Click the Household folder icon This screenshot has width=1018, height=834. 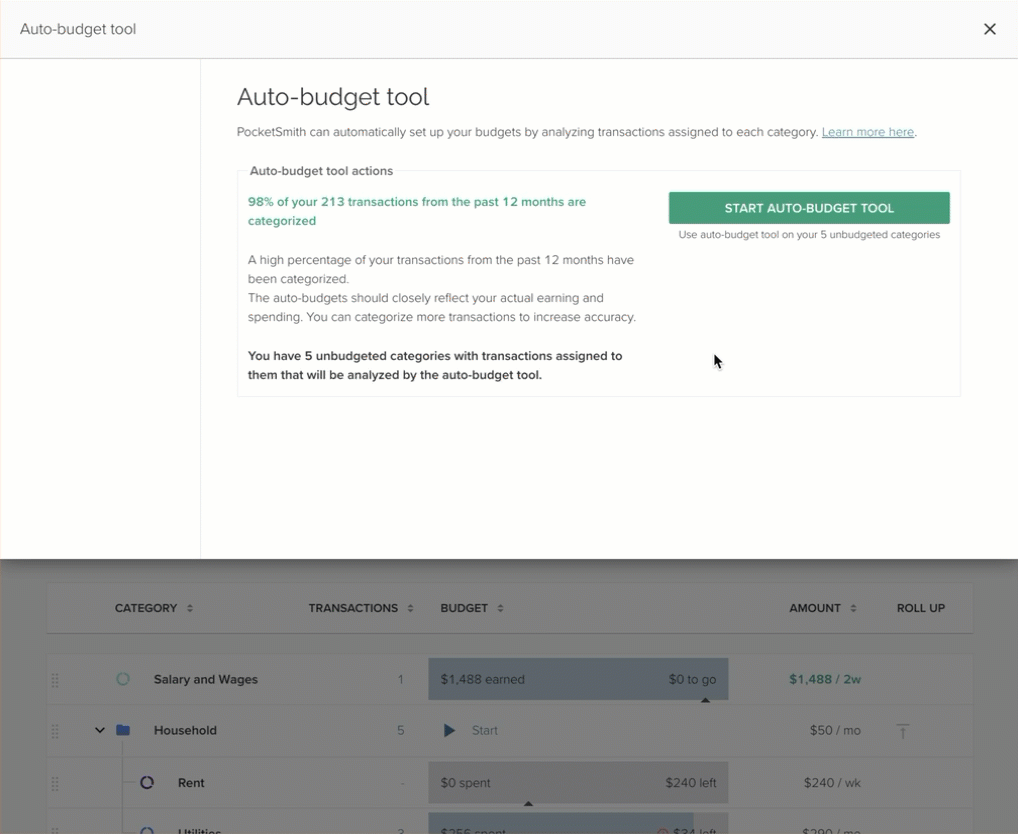click(123, 731)
